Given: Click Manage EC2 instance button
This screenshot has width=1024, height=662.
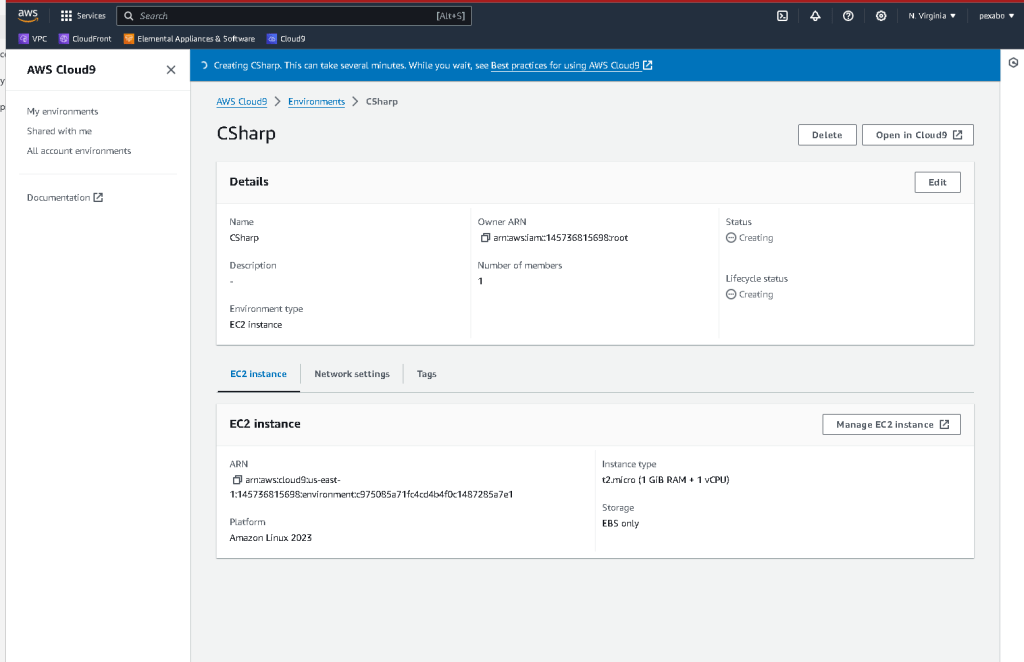Looking at the screenshot, I should tap(891, 424).
